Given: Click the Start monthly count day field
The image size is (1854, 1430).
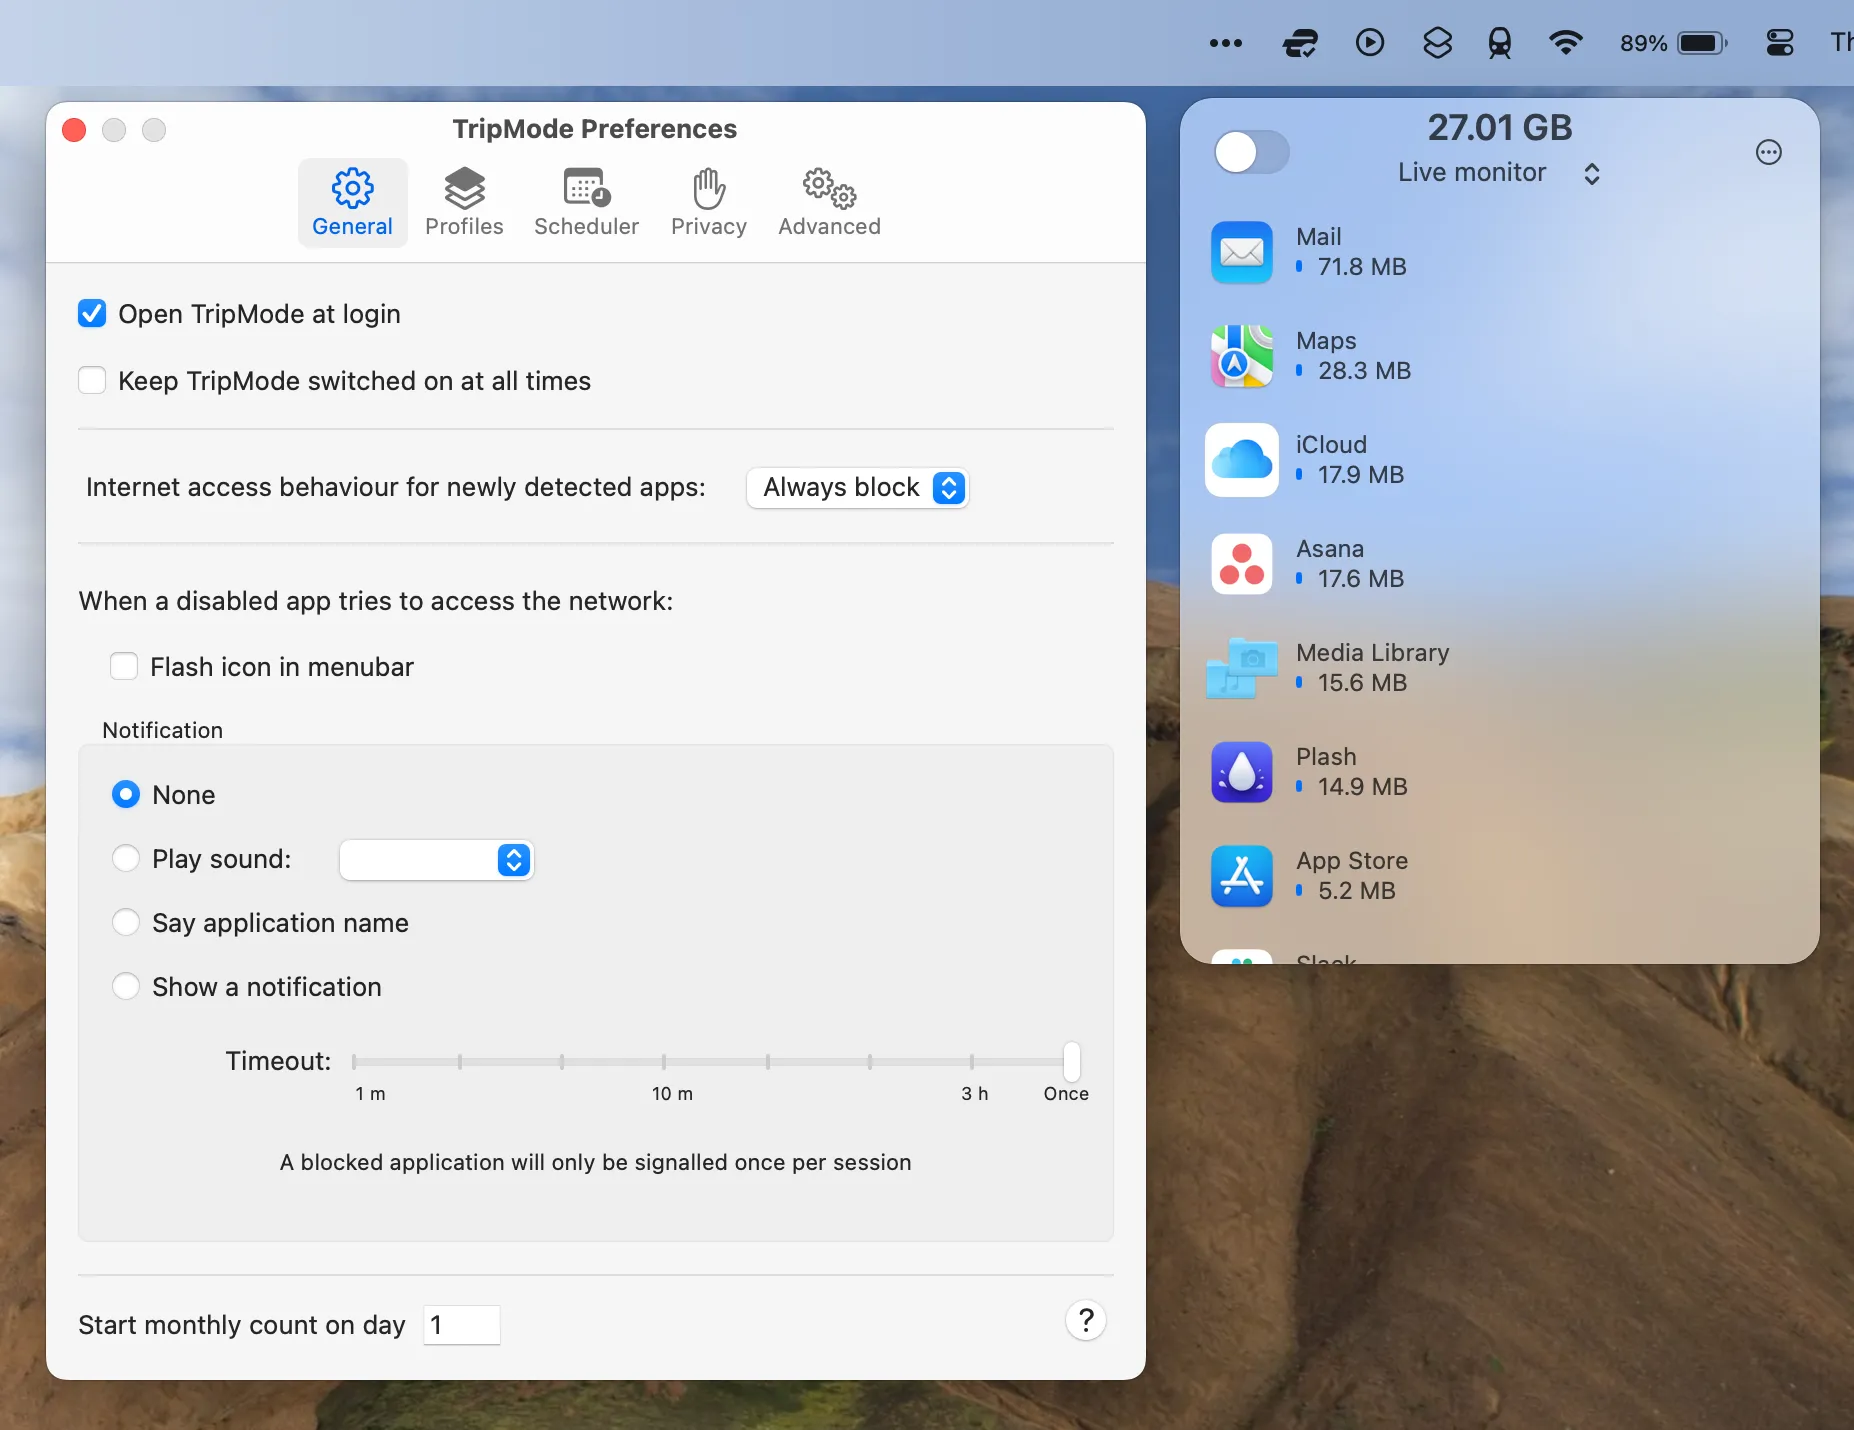Looking at the screenshot, I should tap(461, 1324).
